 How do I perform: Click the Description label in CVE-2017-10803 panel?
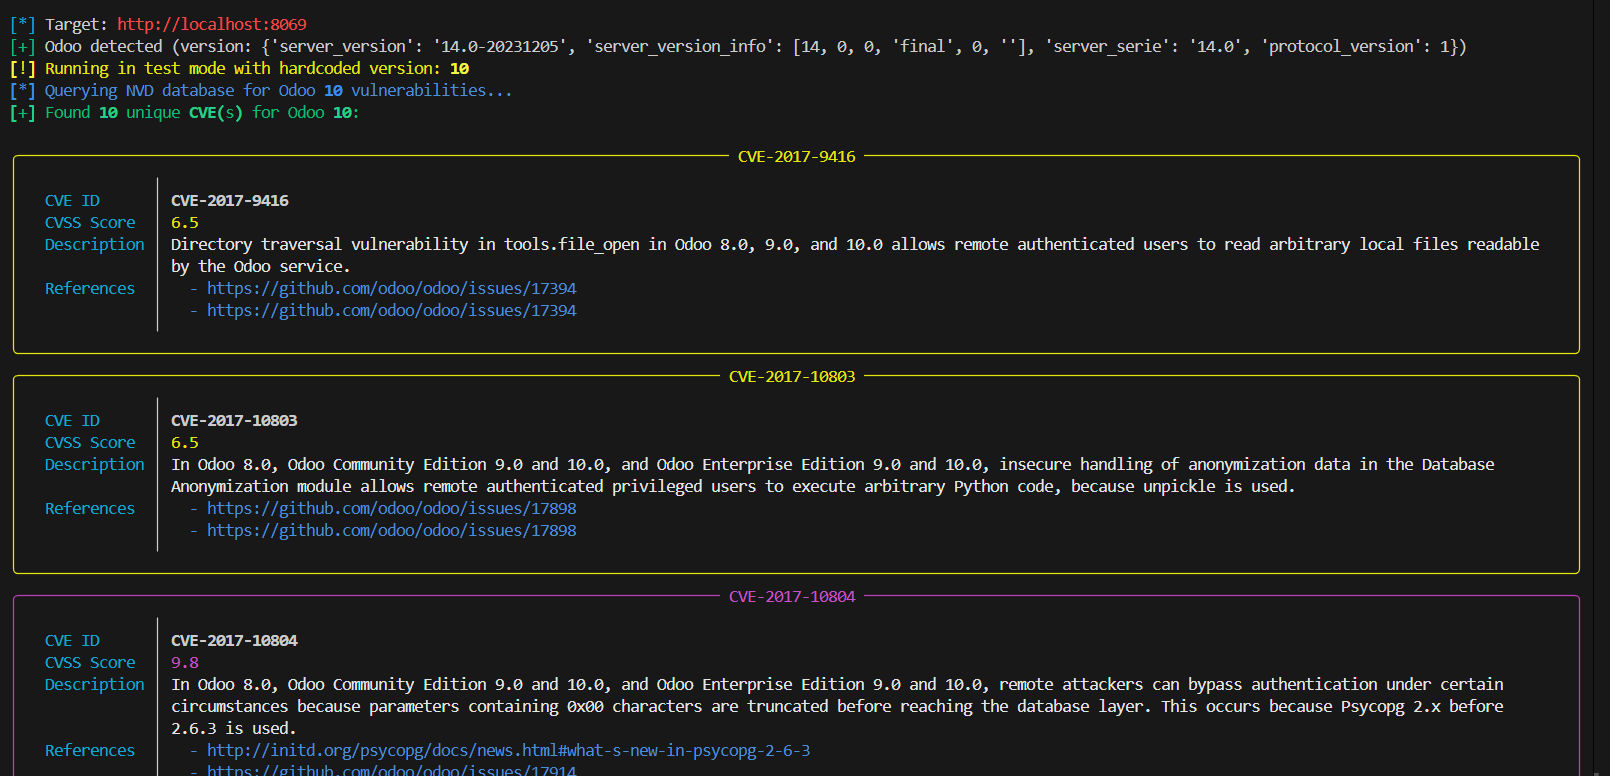coord(94,464)
